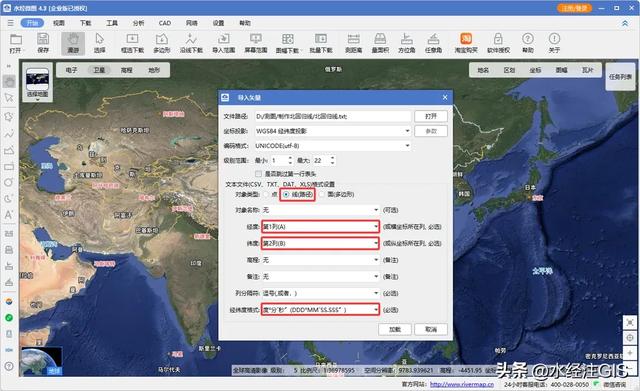Screen dimensions: 640x391
Task: Click the 取消 cancel button
Action: [x=431, y=329]
